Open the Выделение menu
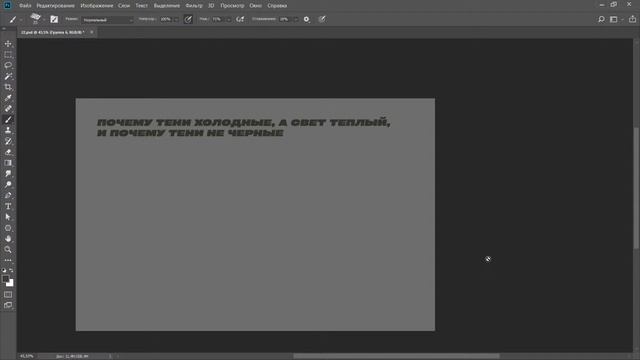640x360 pixels. (x=167, y=6)
